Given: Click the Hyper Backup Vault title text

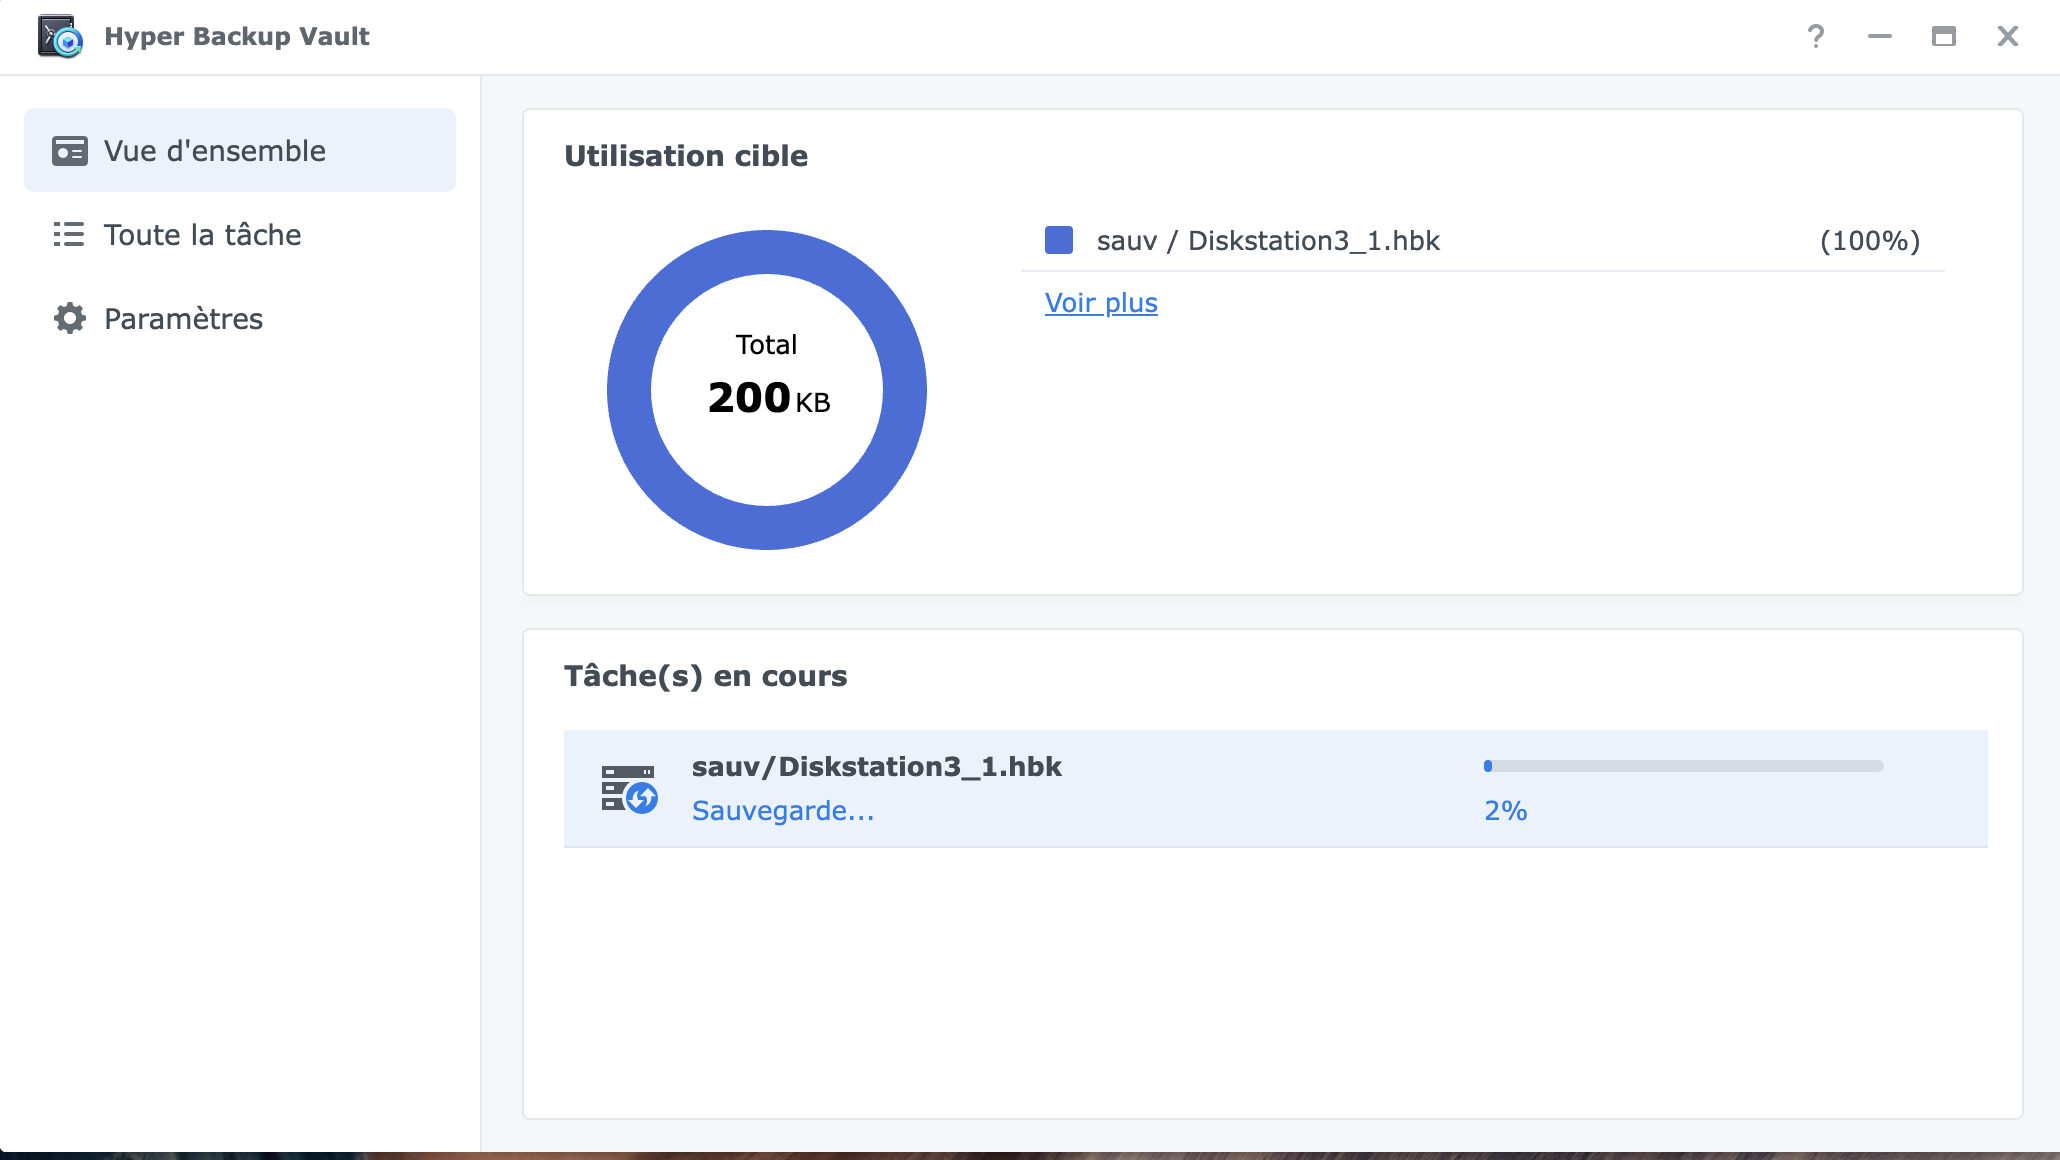Looking at the screenshot, I should 237,37.
